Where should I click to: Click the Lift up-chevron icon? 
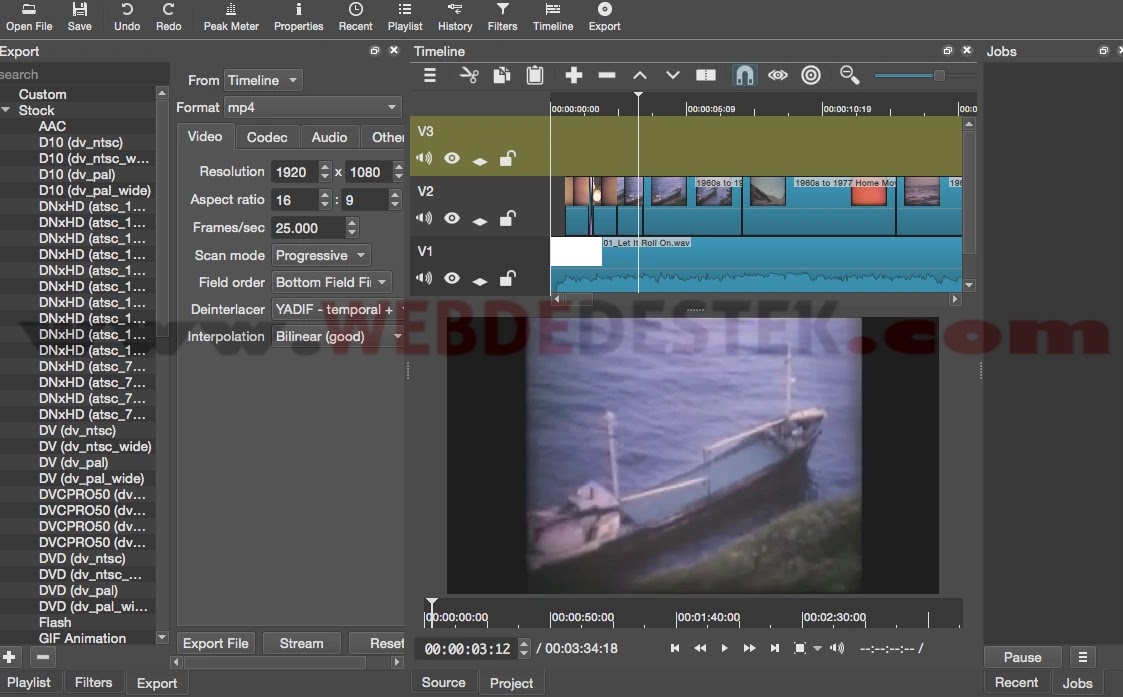(x=640, y=75)
